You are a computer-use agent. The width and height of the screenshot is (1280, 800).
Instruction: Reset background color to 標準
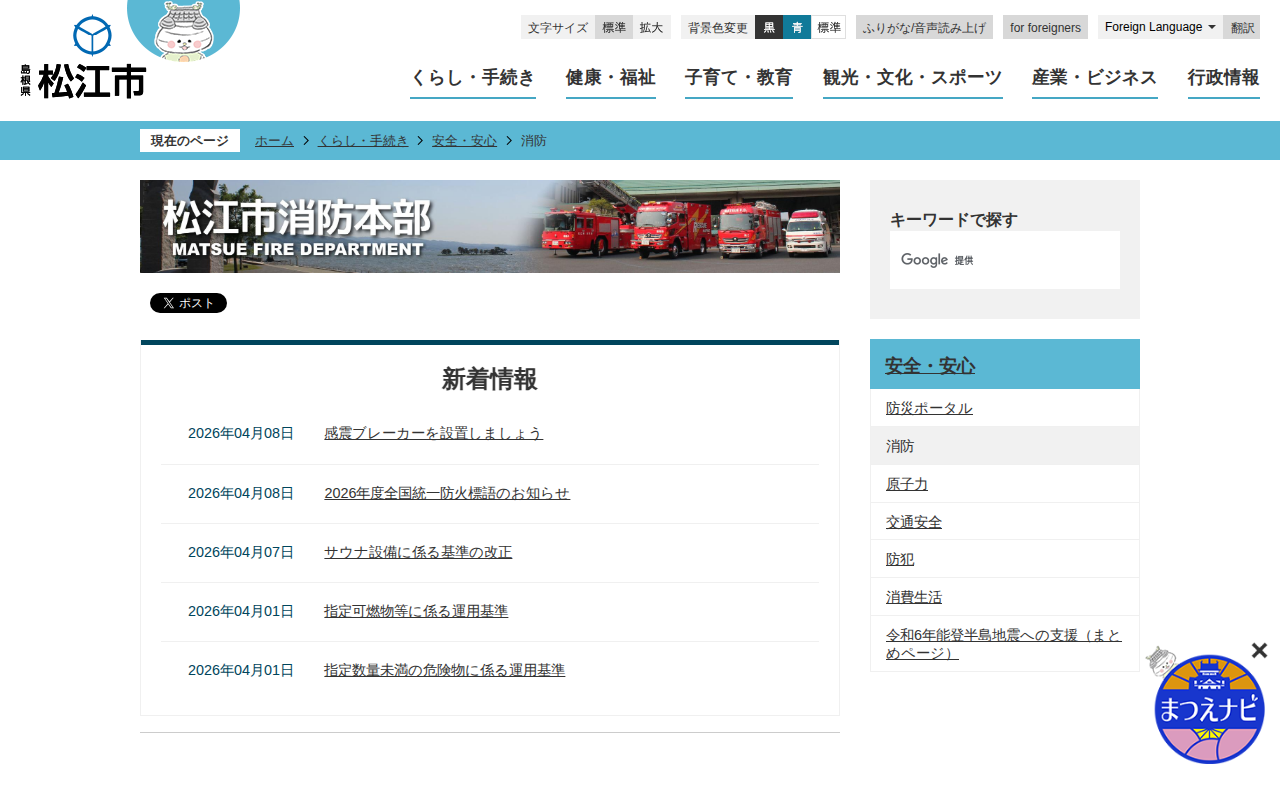pos(829,27)
